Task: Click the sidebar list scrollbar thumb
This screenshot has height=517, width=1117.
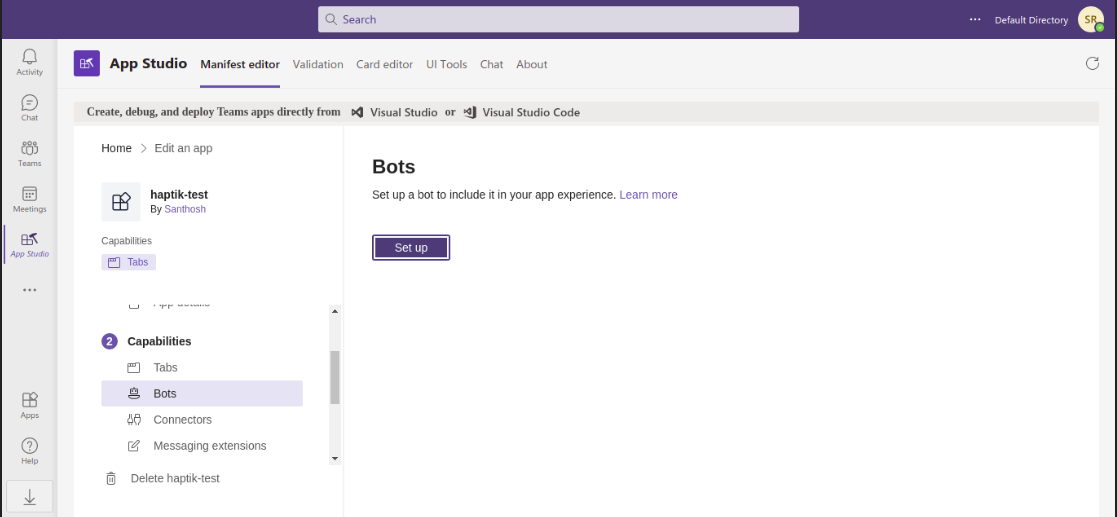Action: click(335, 377)
